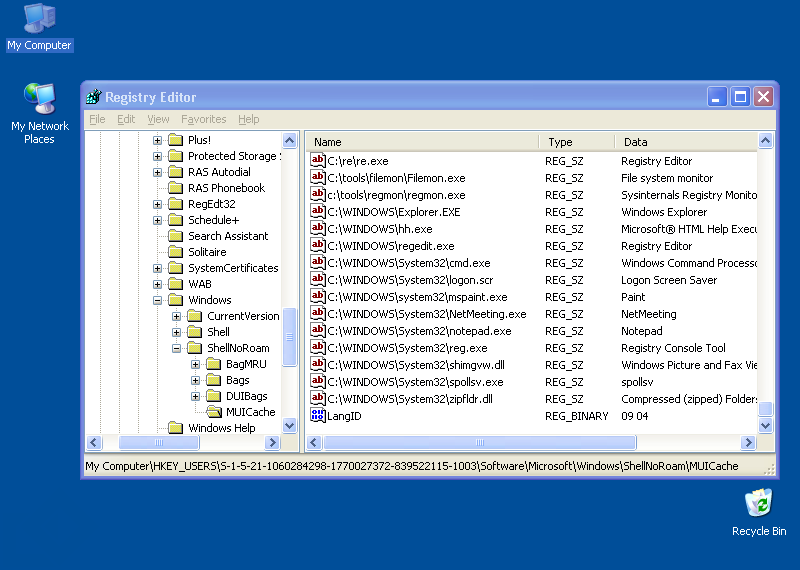The height and width of the screenshot is (570, 800).
Task: Expand the SystemCertificates key
Action: [x=157, y=268]
